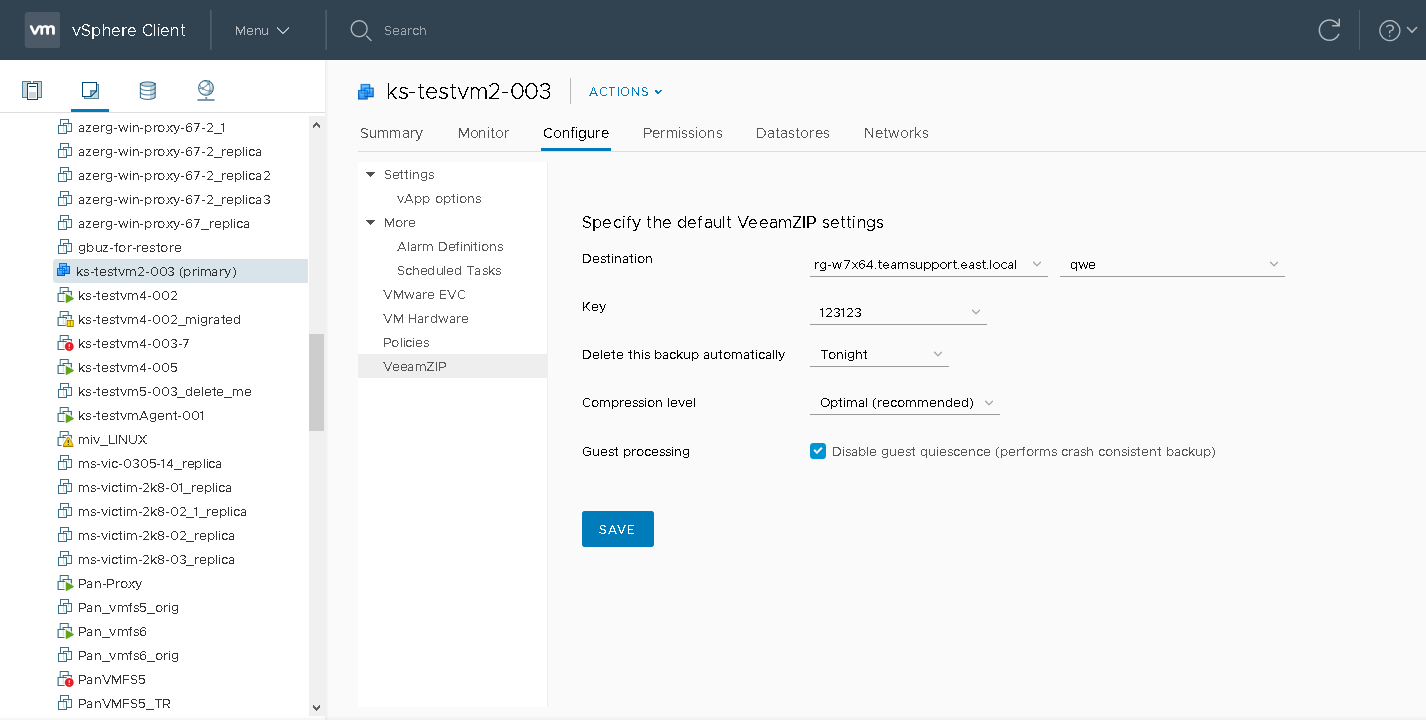Collapse the More section
1426x720 pixels.
[x=371, y=223]
